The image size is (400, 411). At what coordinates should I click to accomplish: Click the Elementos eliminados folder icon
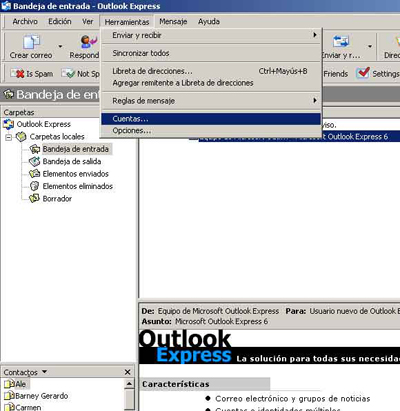[35, 186]
